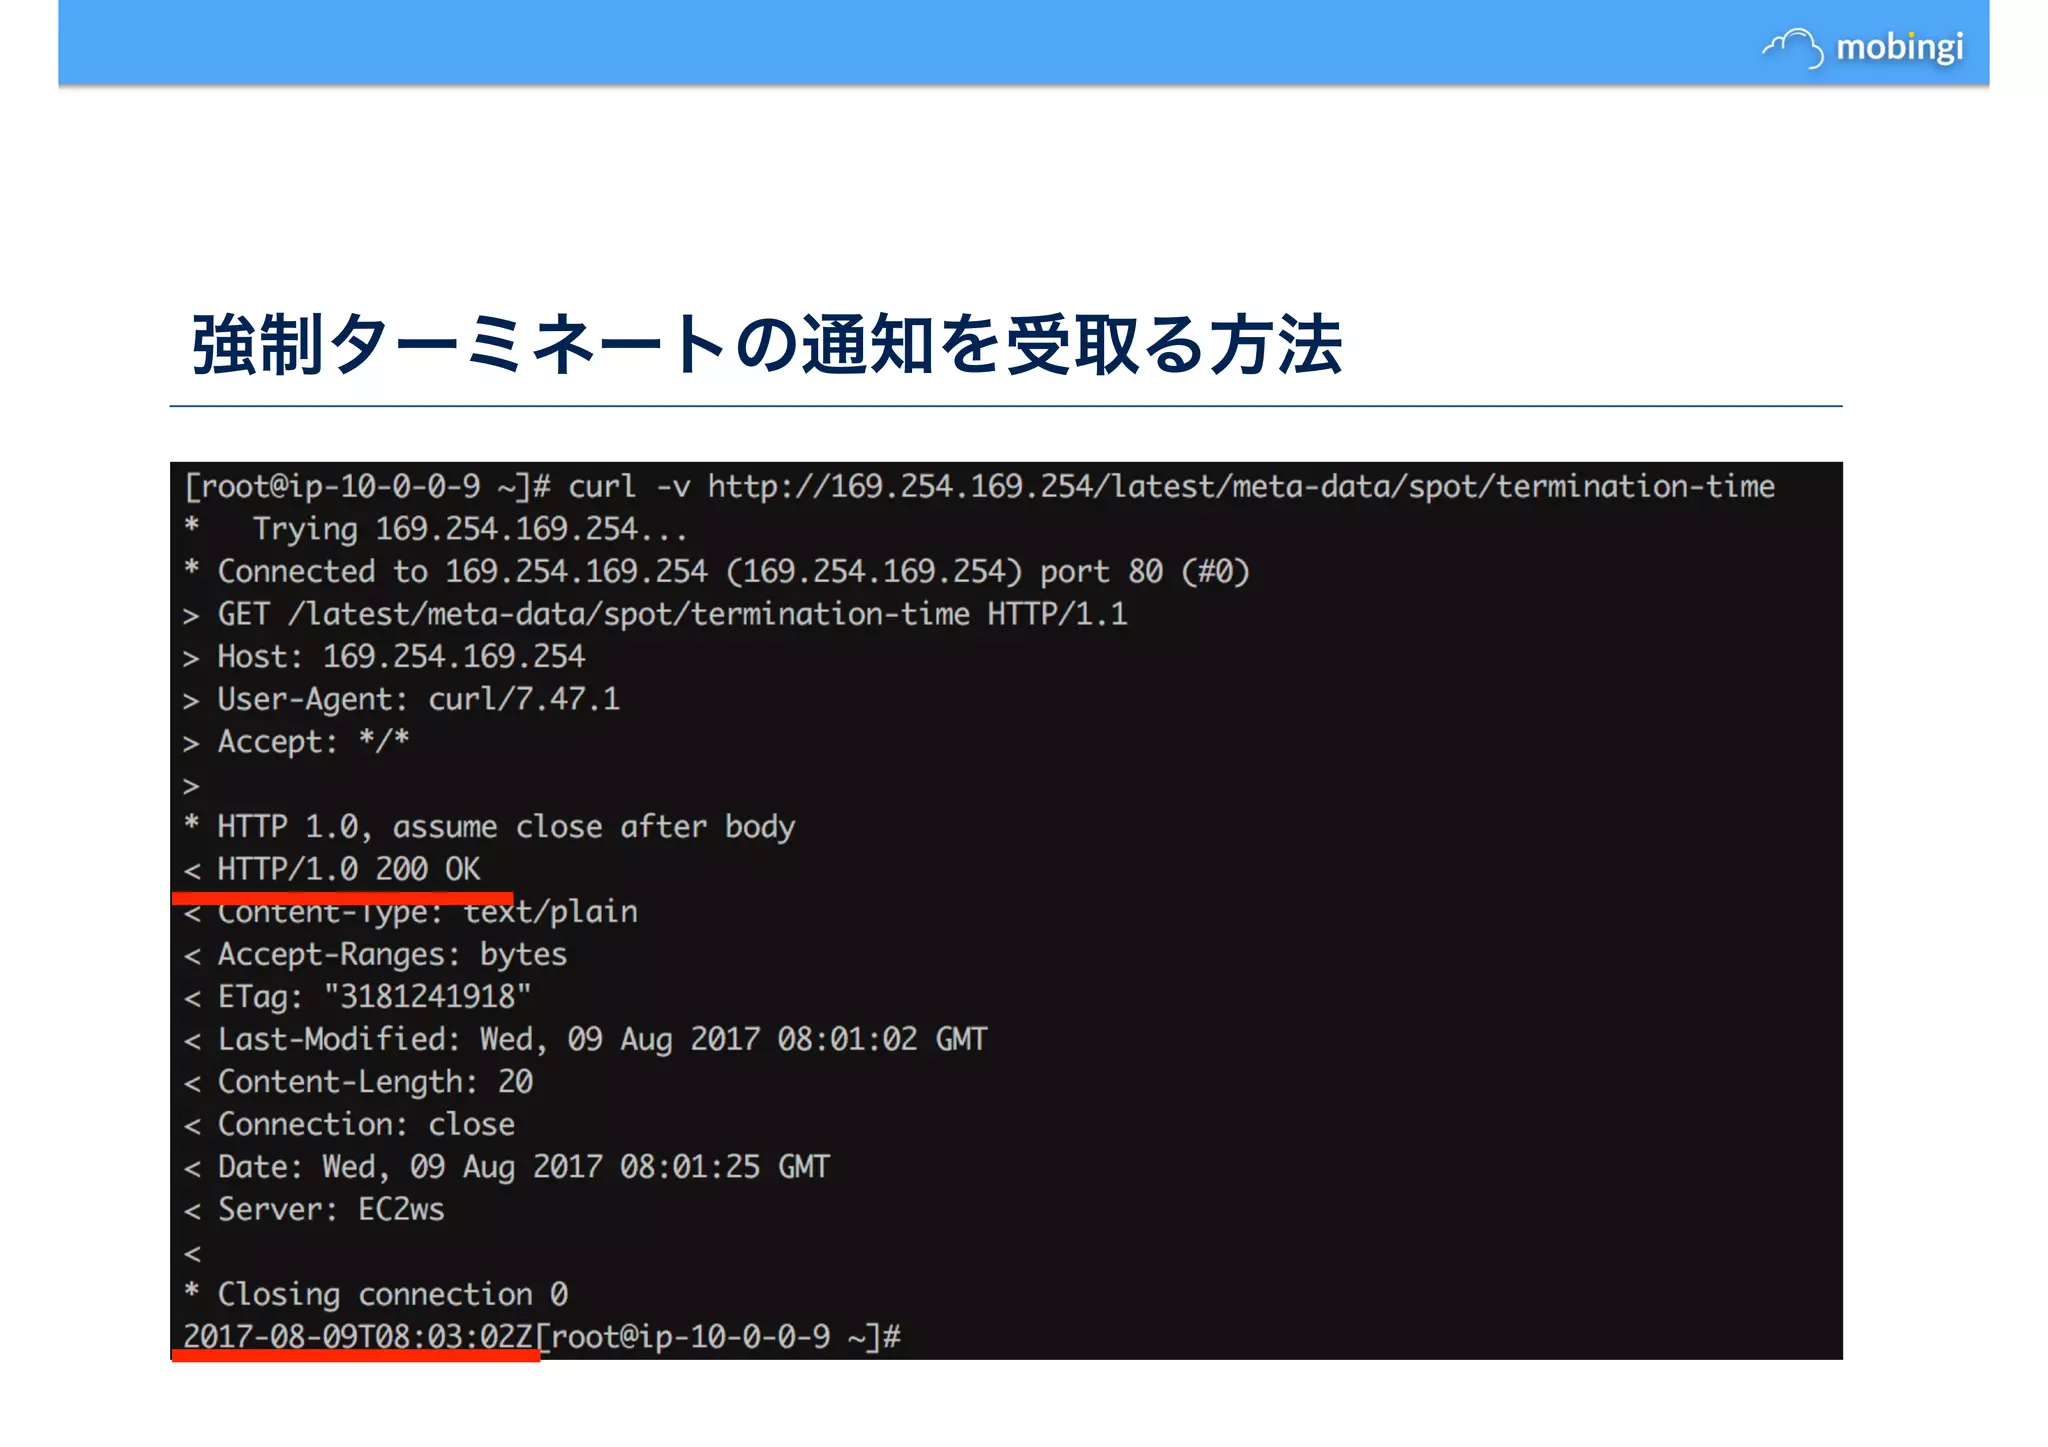The height and width of the screenshot is (1447, 2048).
Task: Click the 'User-Agent: curl/7.47.1' header
Action: 402,699
